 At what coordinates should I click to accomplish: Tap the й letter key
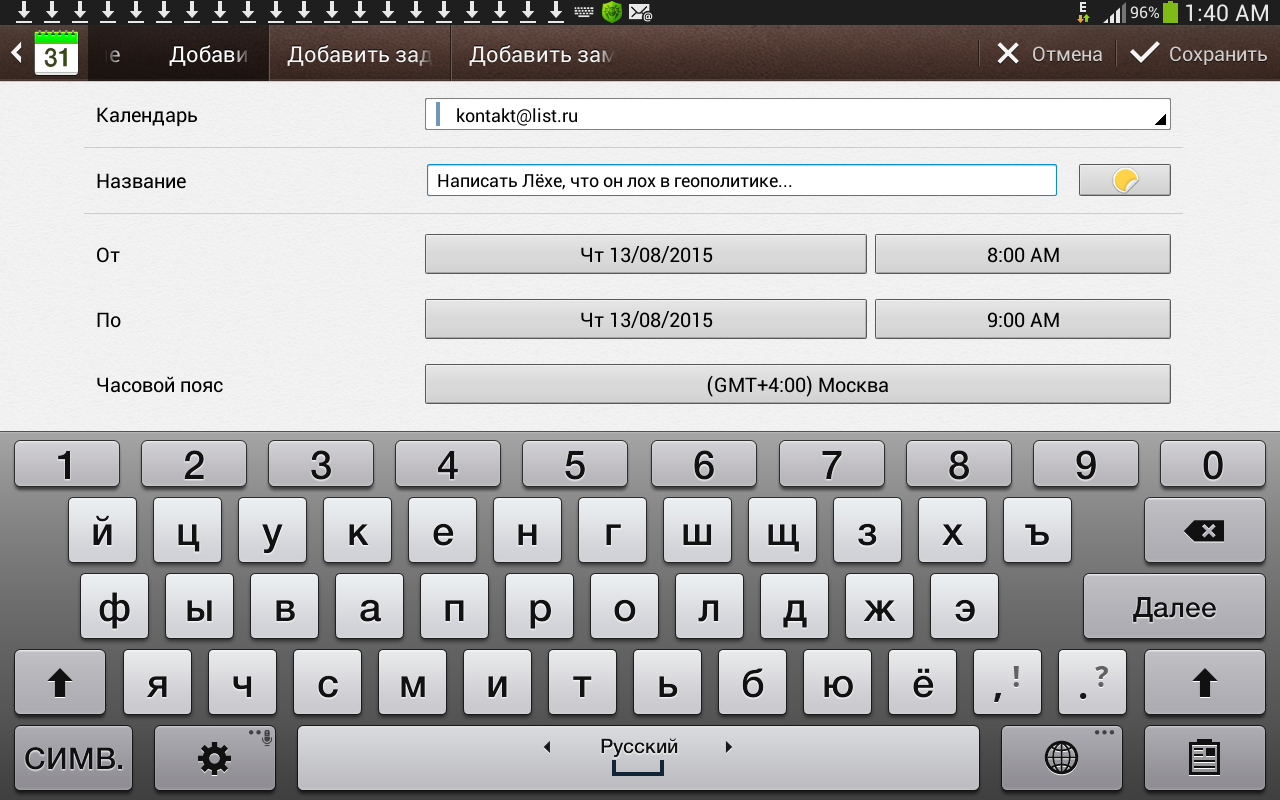102,531
